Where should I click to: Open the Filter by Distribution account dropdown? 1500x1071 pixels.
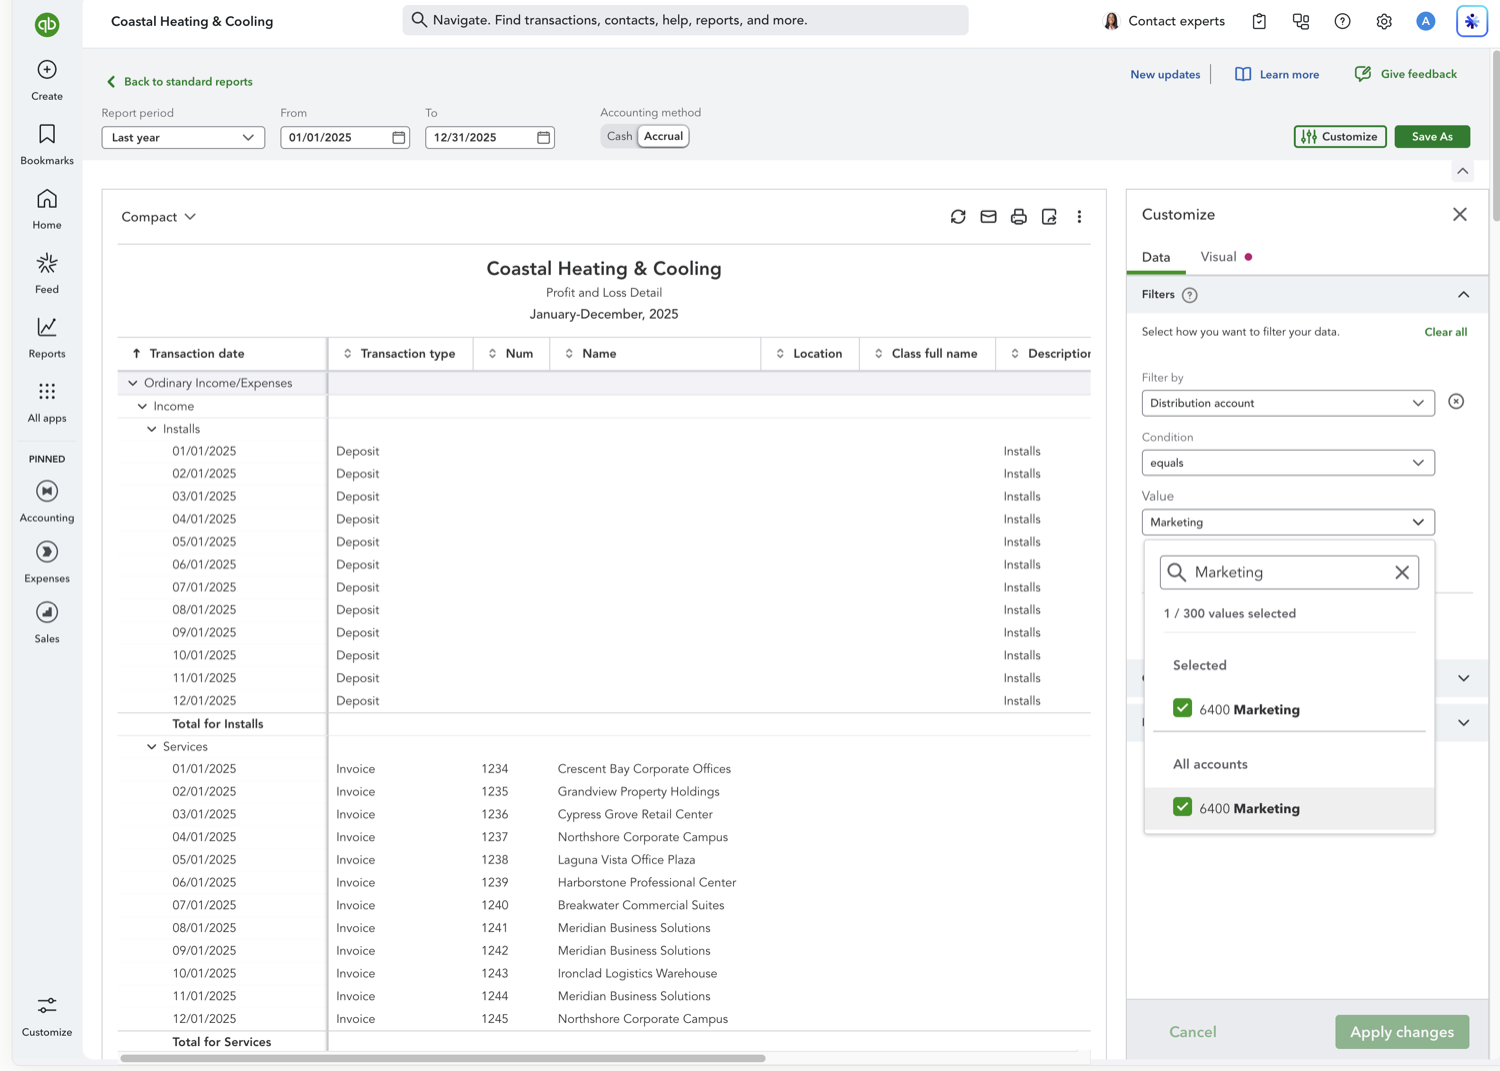pyautogui.click(x=1288, y=403)
